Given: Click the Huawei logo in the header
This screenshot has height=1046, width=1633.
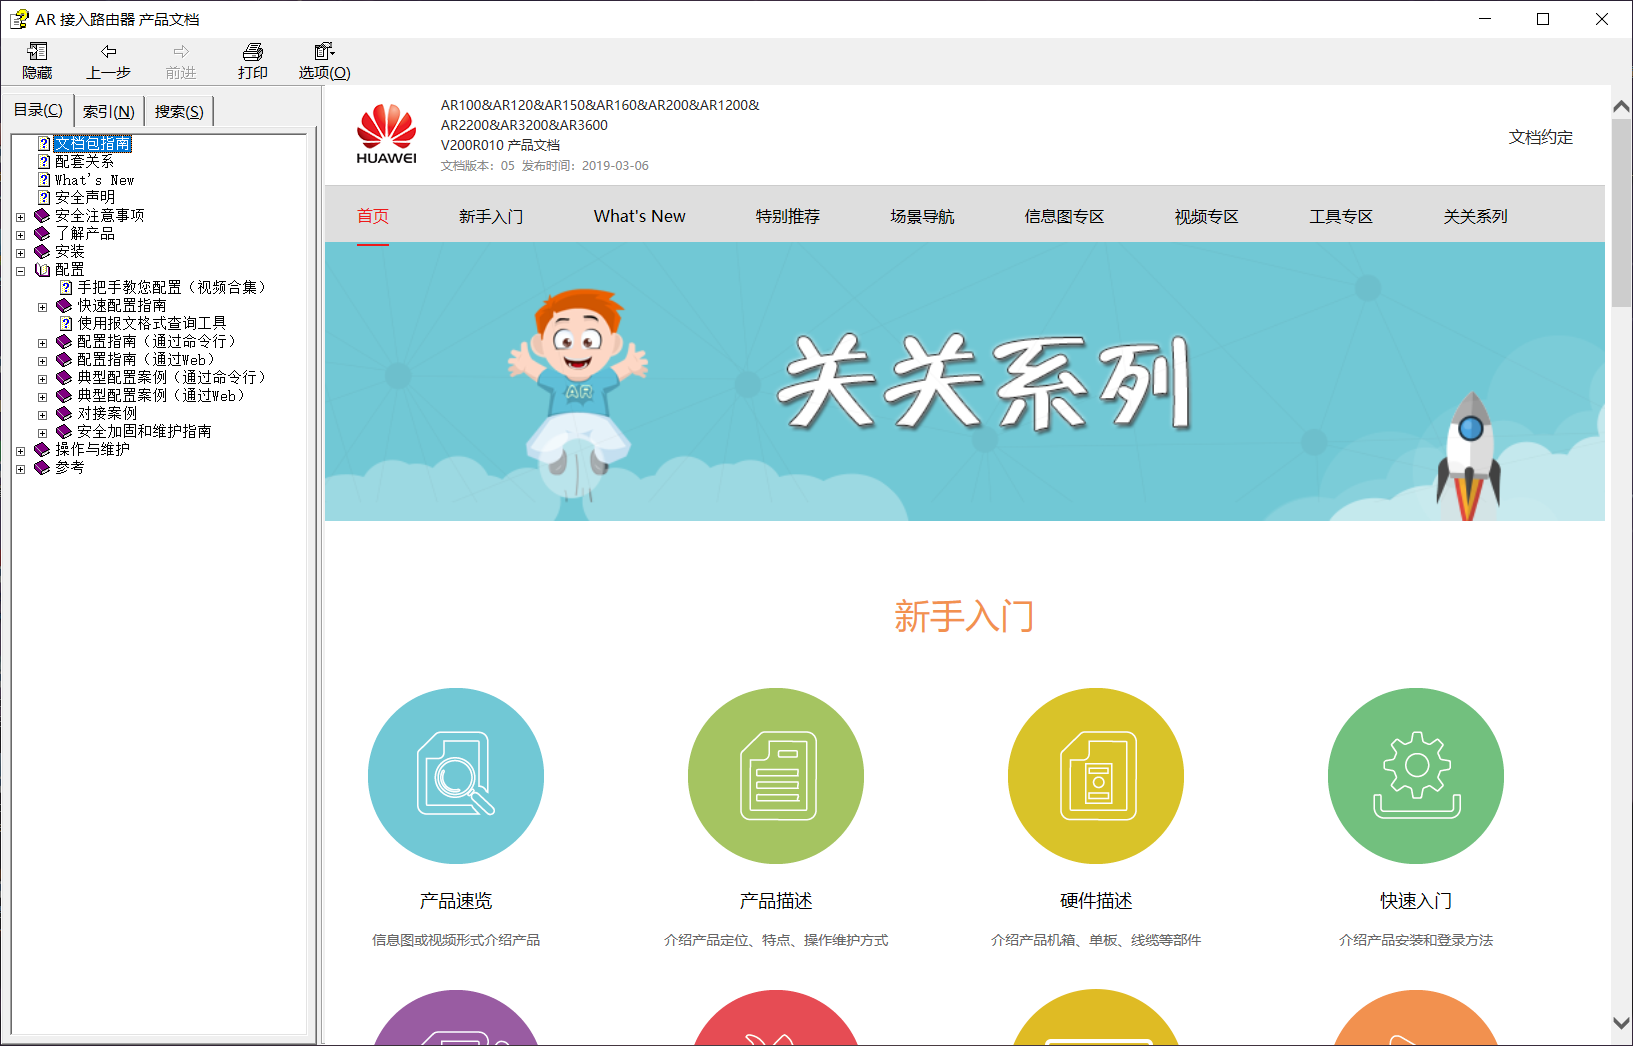Looking at the screenshot, I should 387,134.
